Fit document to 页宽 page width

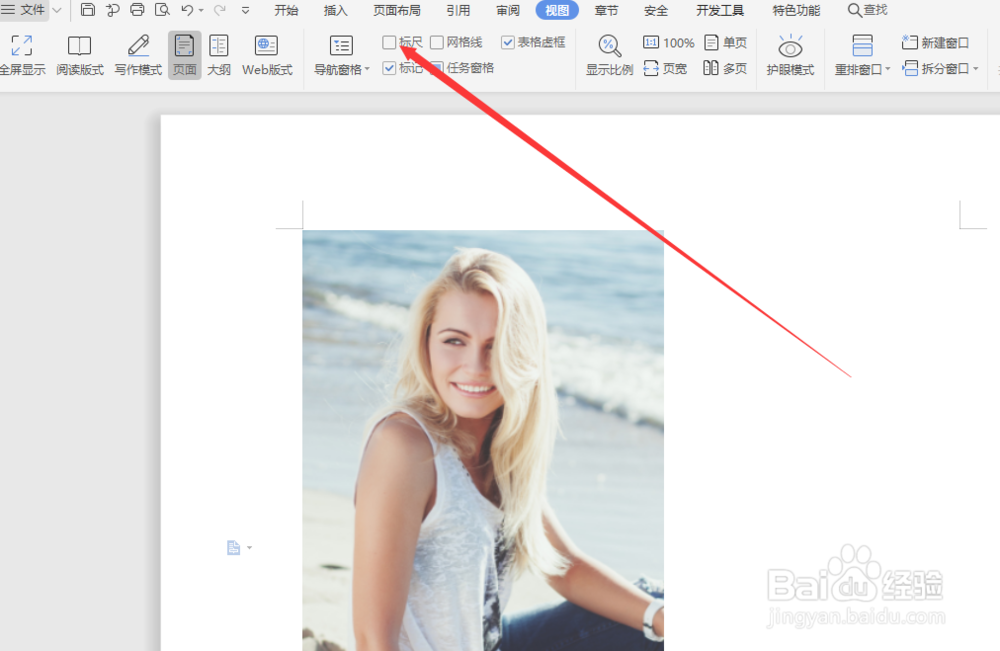[665, 68]
